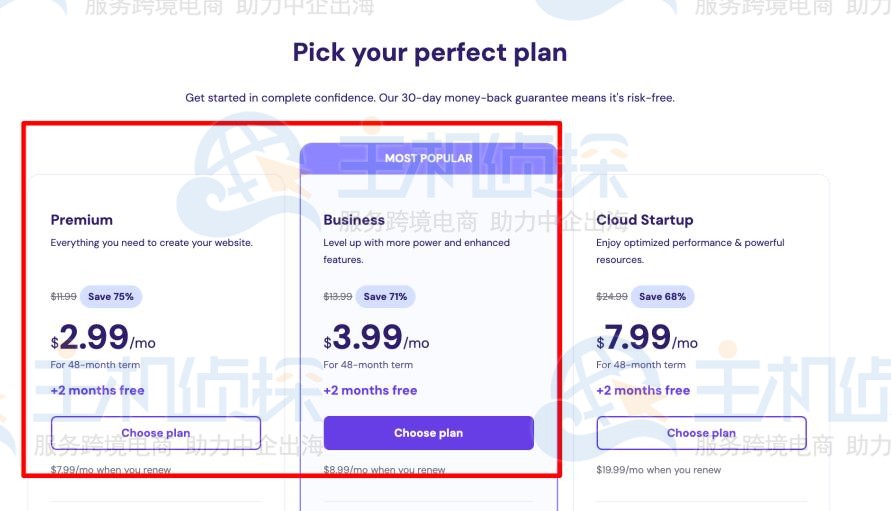Click the Save 68% badge

click(663, 296)
